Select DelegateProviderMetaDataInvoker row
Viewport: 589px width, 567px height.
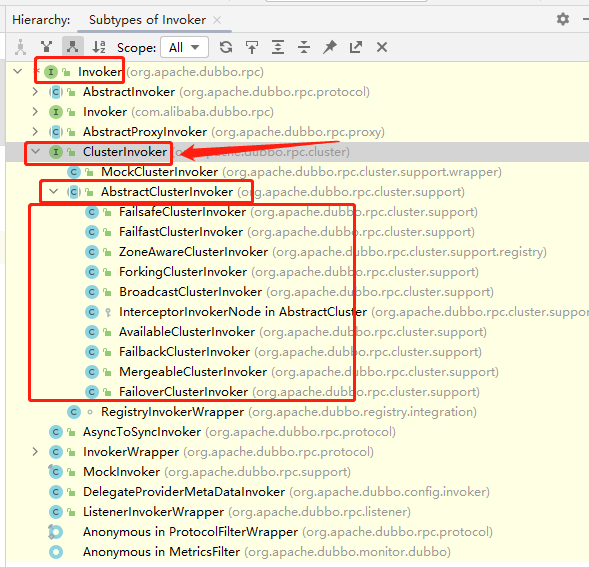297,491
